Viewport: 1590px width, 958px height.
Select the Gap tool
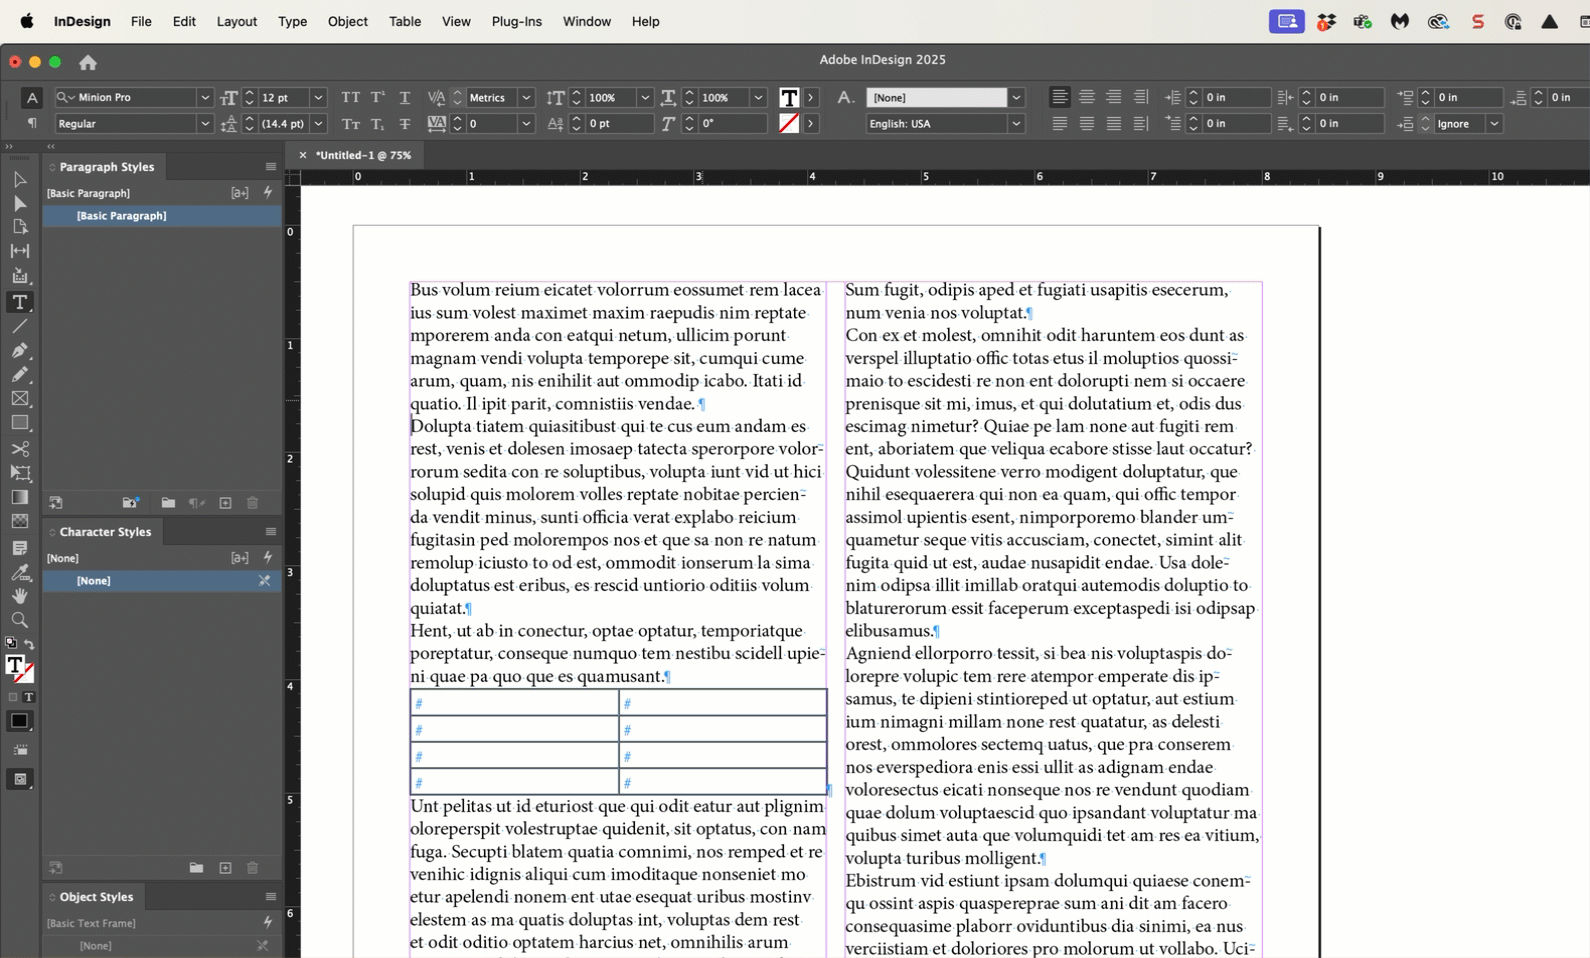click(19, 251)
